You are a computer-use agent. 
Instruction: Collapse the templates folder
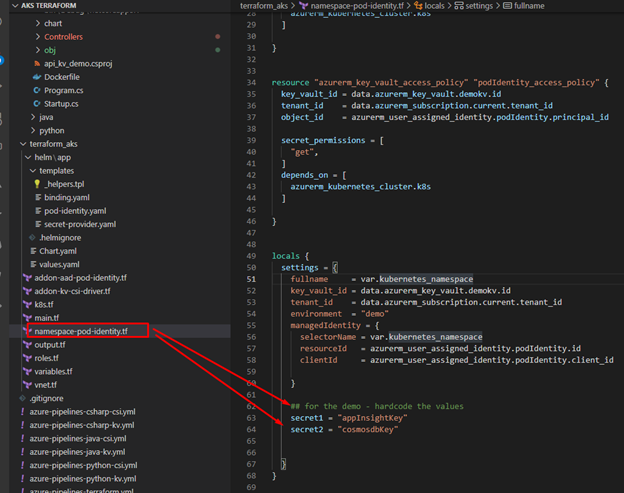[x=33, y=171]
